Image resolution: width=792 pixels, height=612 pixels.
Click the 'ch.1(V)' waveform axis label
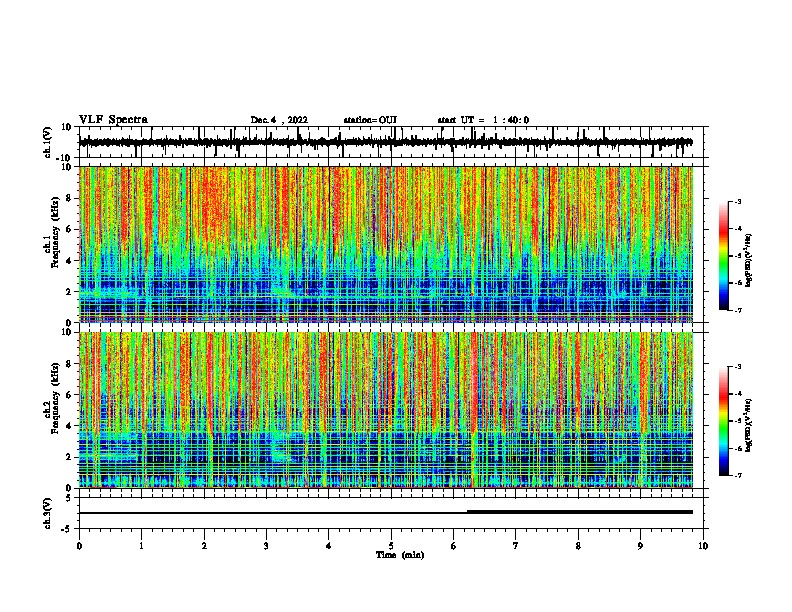point(48,142)
